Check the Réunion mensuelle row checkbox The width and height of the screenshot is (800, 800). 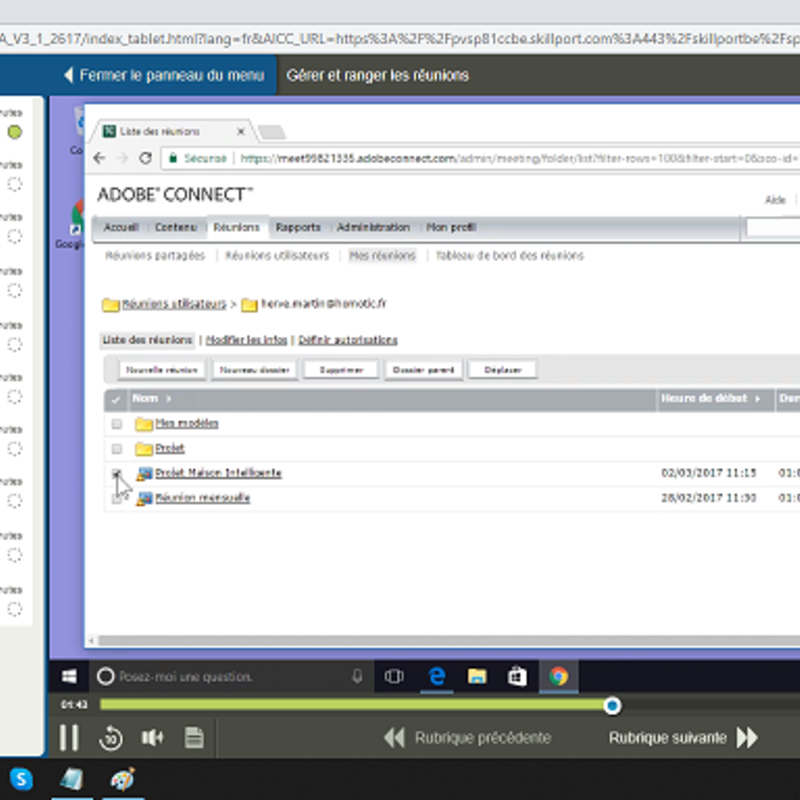[x=117, y=498]
